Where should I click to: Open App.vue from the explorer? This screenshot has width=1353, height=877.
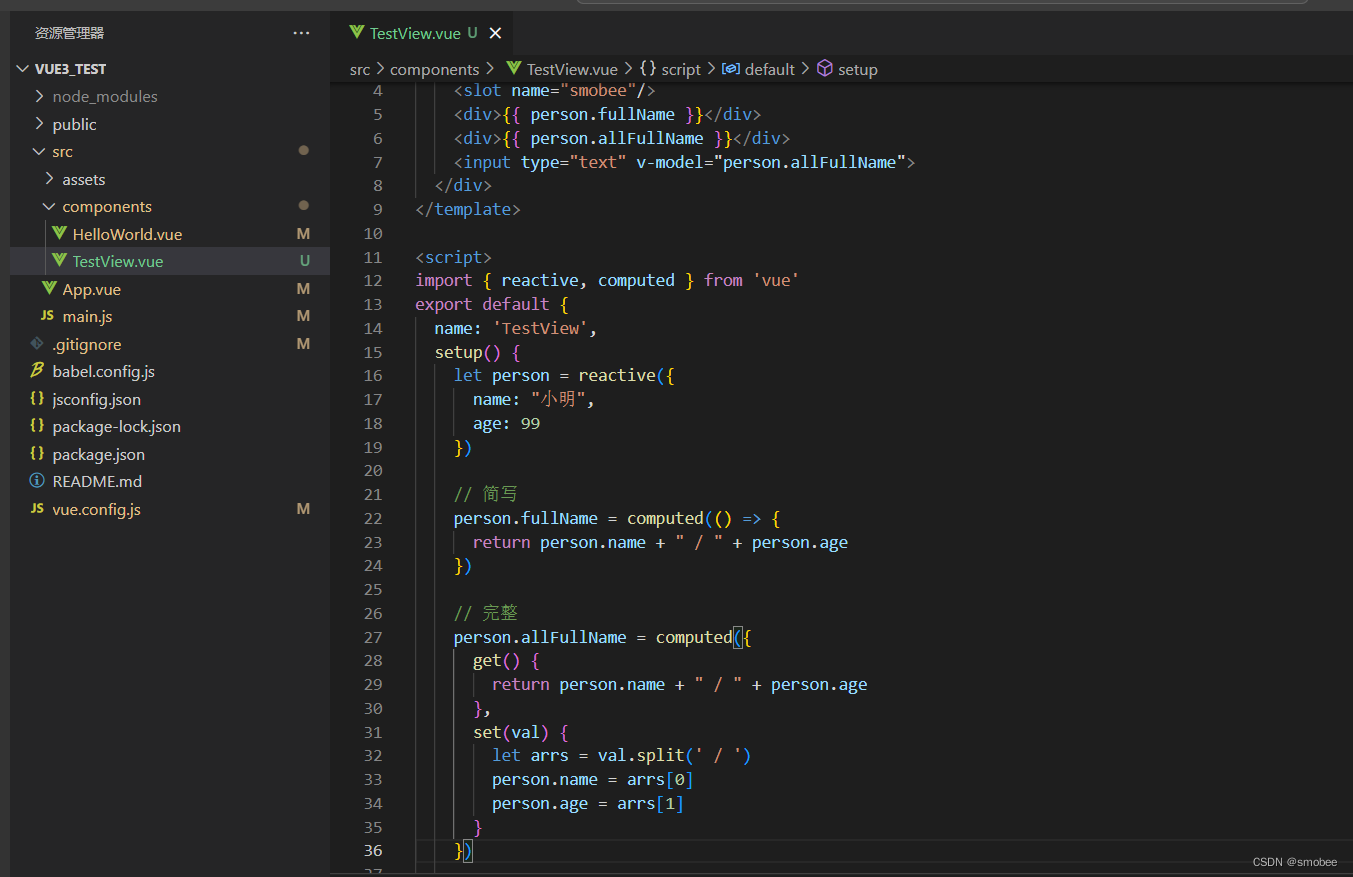(x=91, y=289)
